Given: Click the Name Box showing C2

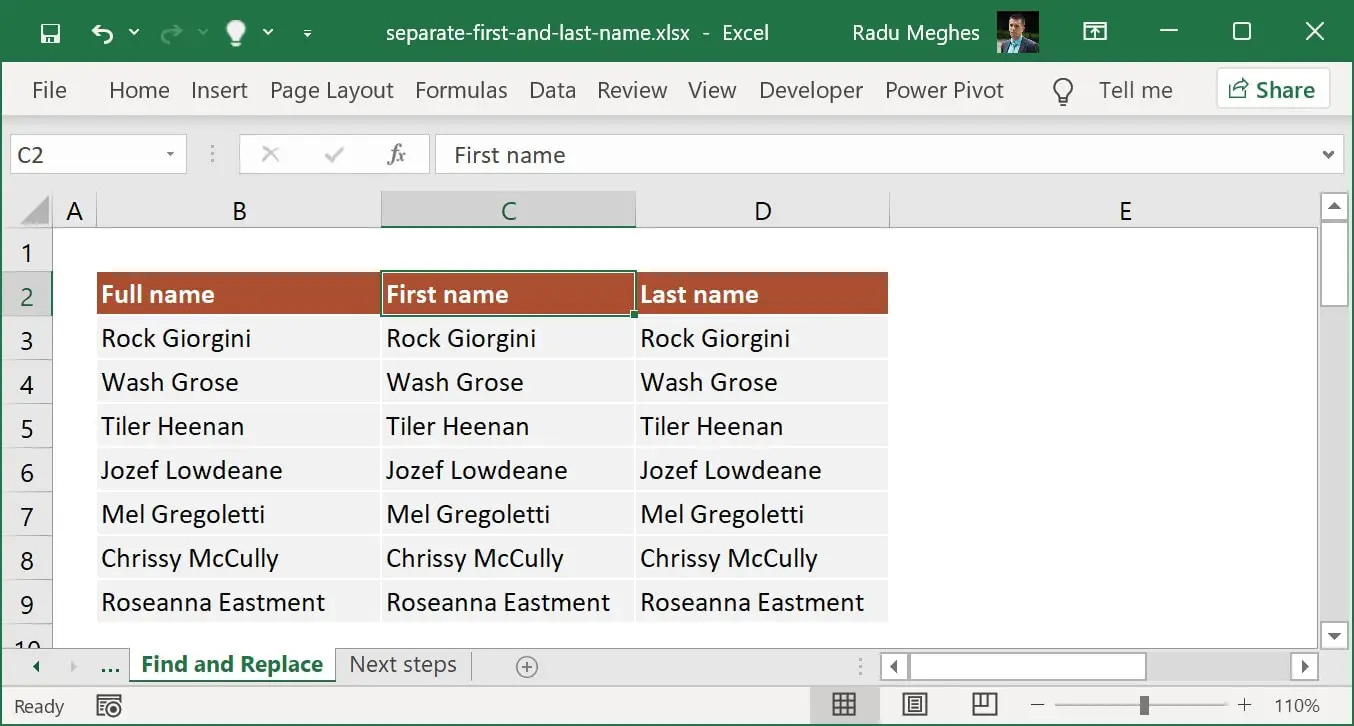Looking at the screenshot, I should tap(90, 154).
